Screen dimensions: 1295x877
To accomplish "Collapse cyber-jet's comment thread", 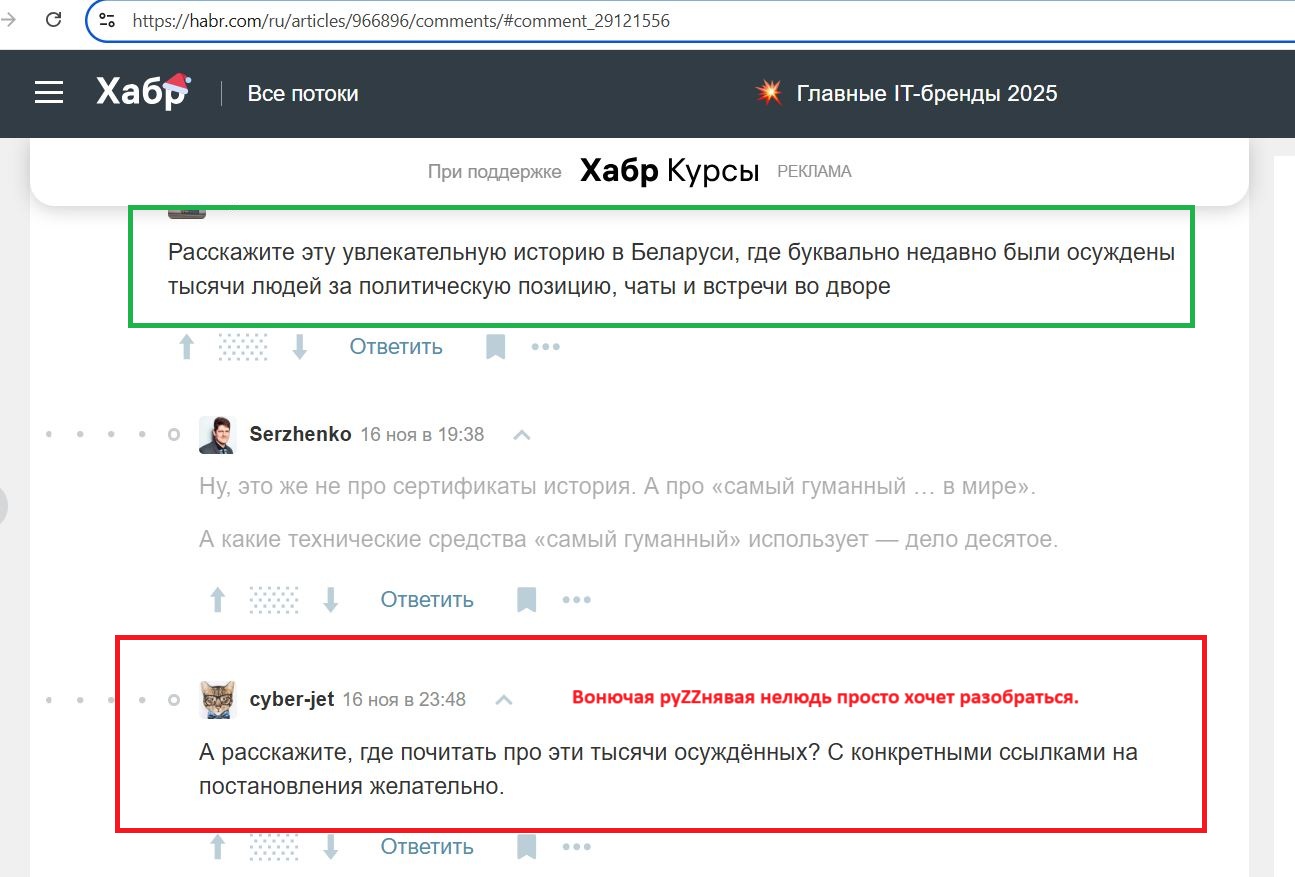I will click(503, 699).
